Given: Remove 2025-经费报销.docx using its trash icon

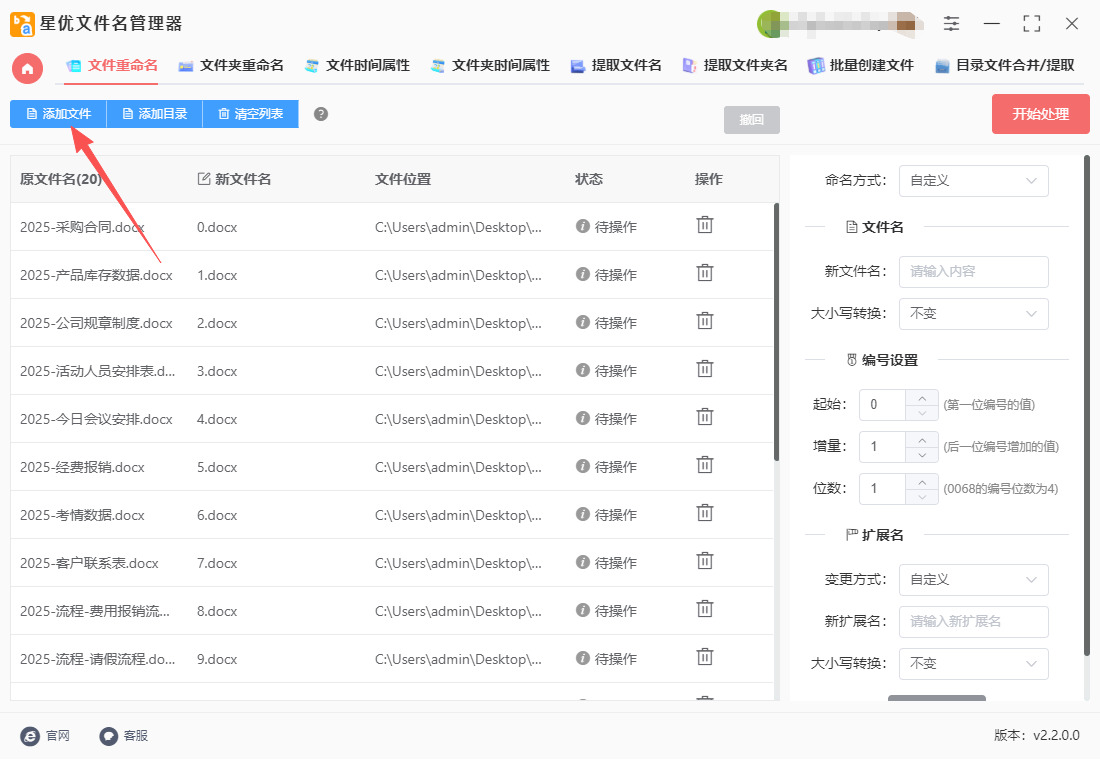Looking at the screenshot, I should [705, 465].
